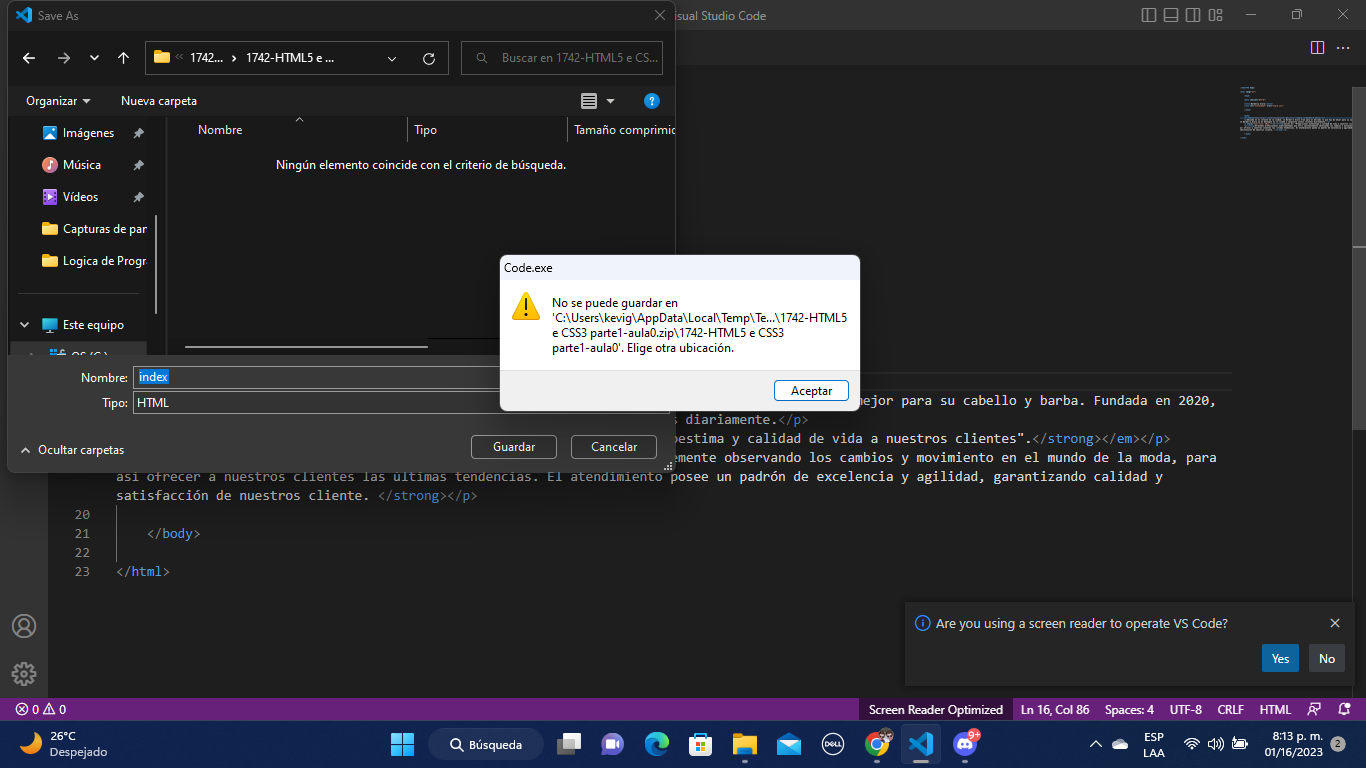Click CRLF end-of-line status item

tap(1230, 709)
